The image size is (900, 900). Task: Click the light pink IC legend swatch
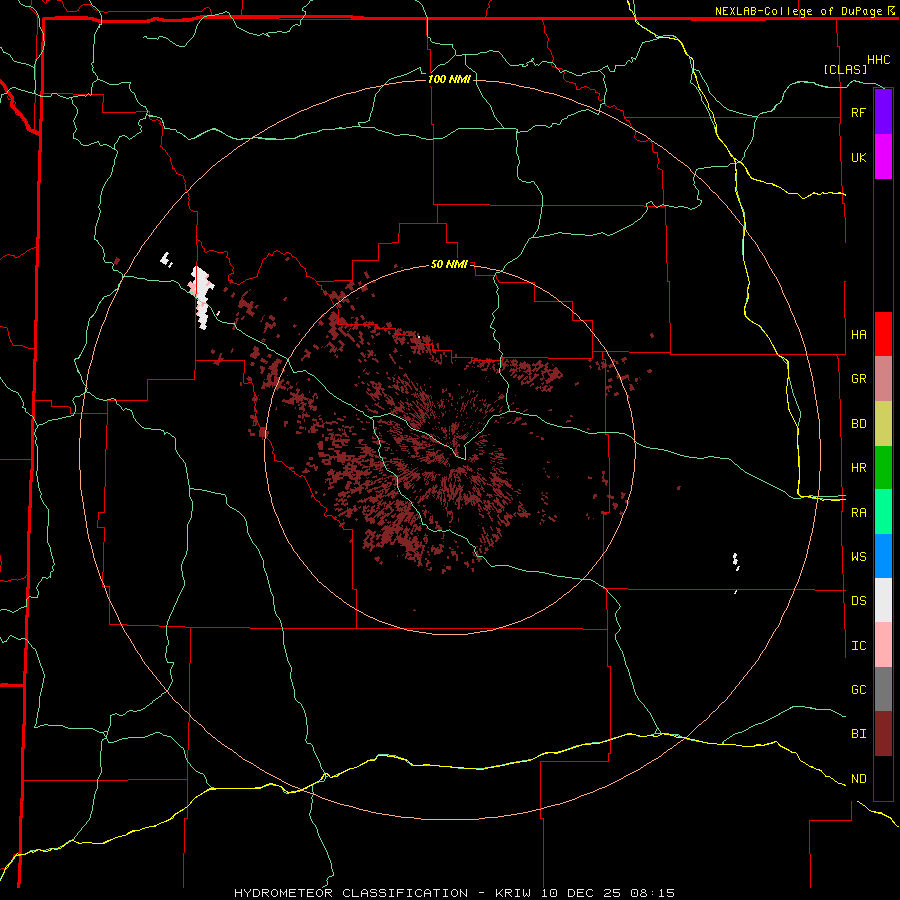click(883, 645)
